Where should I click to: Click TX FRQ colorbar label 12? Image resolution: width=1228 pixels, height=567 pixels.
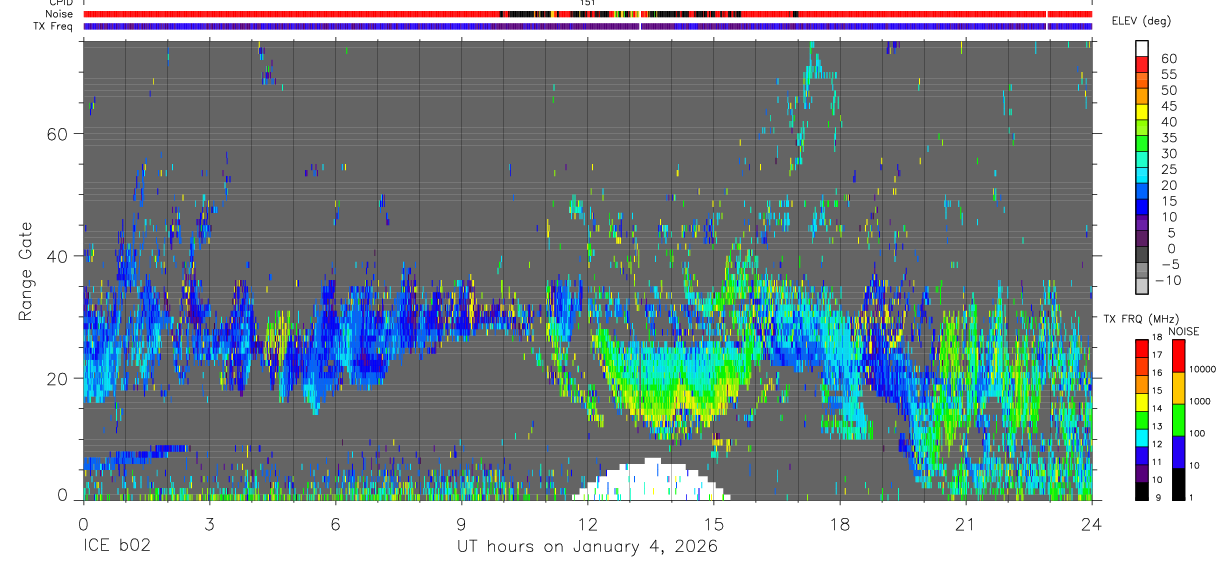[x=1156, y=444]
